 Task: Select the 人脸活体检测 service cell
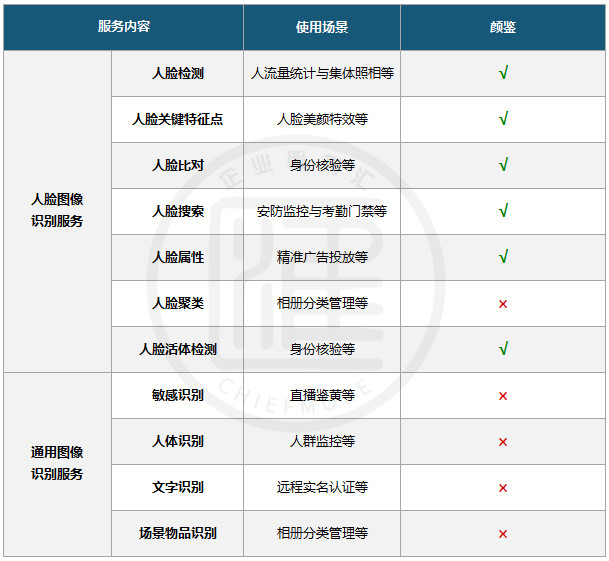click(177, 349)
